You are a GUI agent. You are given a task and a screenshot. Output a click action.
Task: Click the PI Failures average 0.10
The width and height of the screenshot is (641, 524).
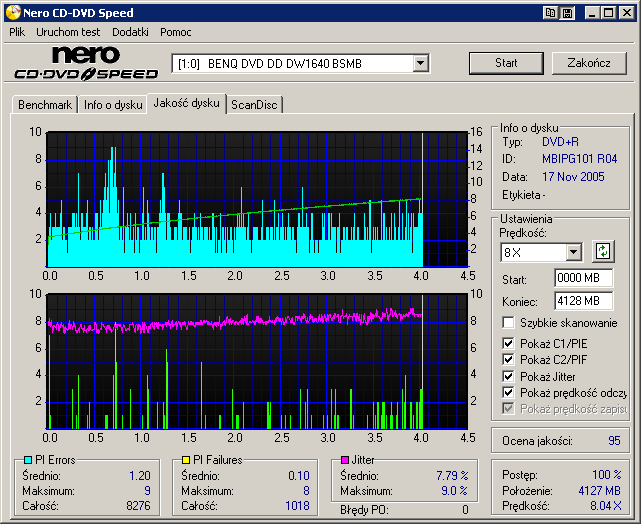(298, 476)
